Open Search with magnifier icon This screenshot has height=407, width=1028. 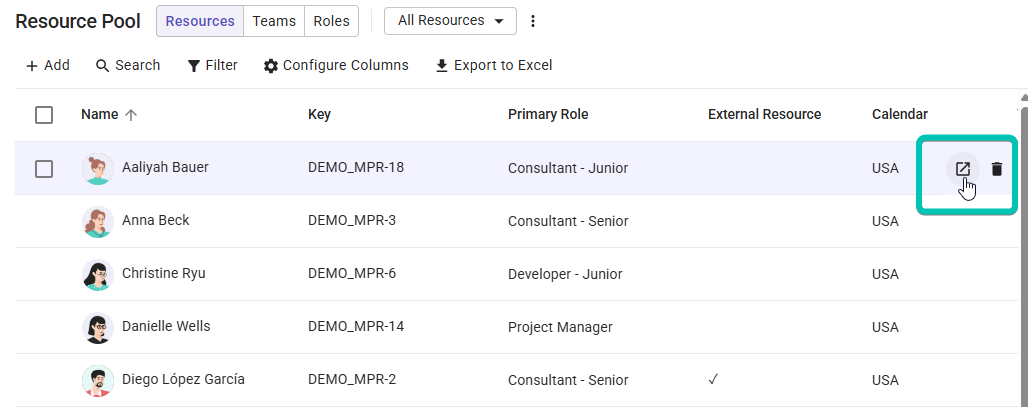(128, 66)
